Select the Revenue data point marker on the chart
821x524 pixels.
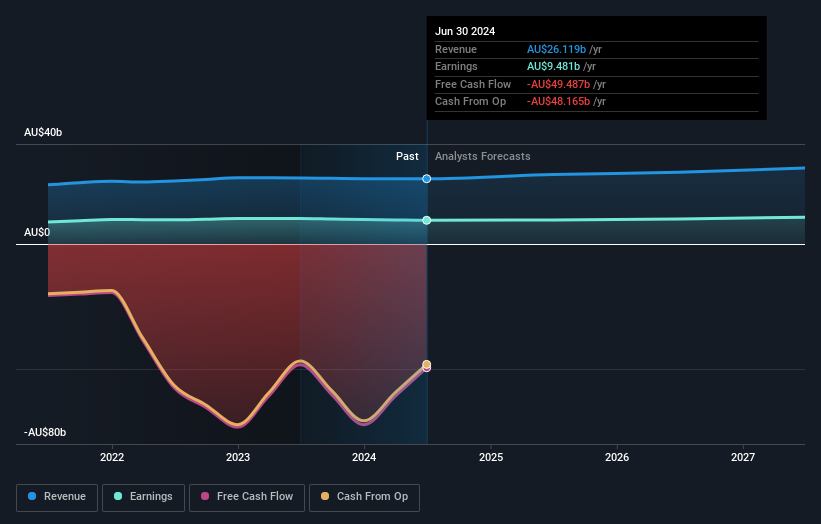pyautogui.click(x=427, y=179)
